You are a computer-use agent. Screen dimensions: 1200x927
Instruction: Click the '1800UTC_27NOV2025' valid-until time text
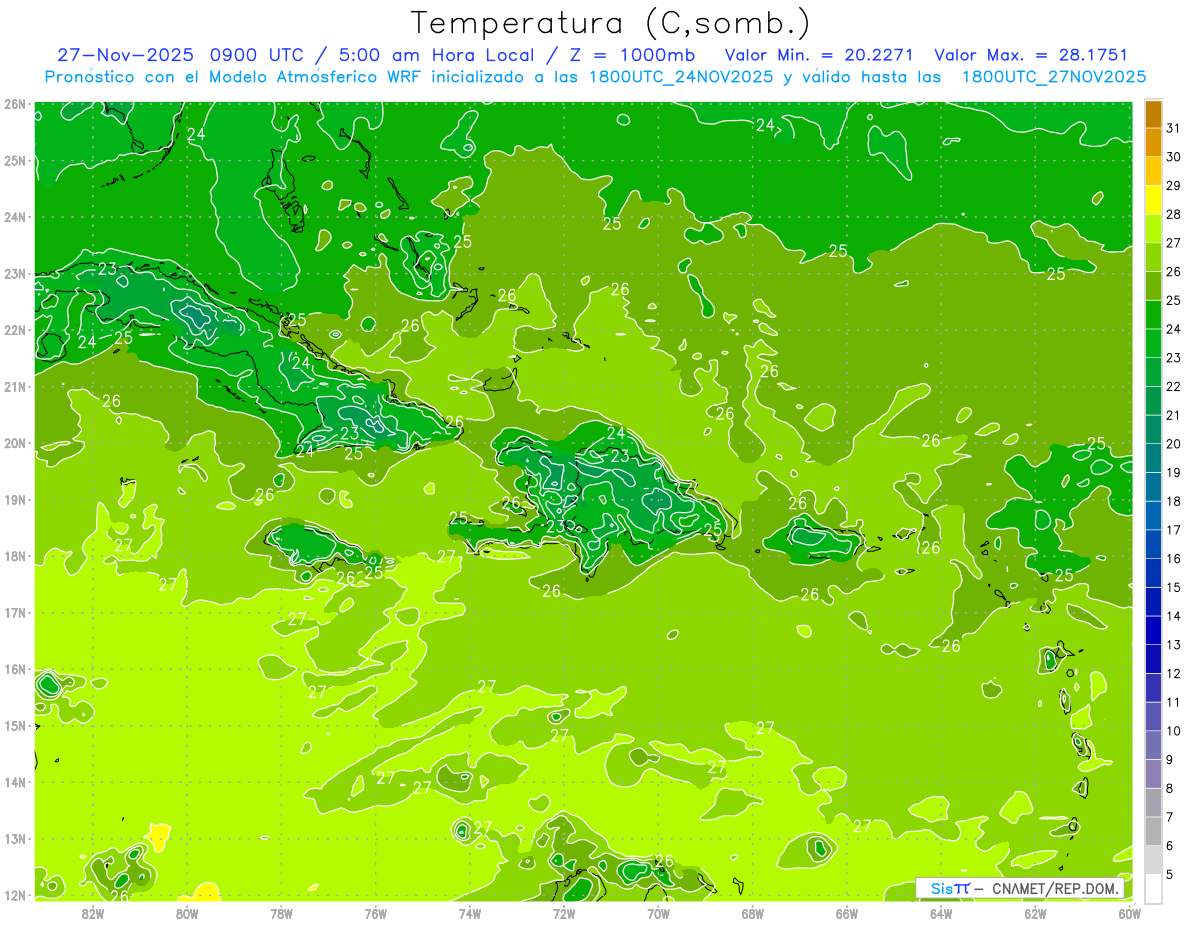click(1053, 77)
